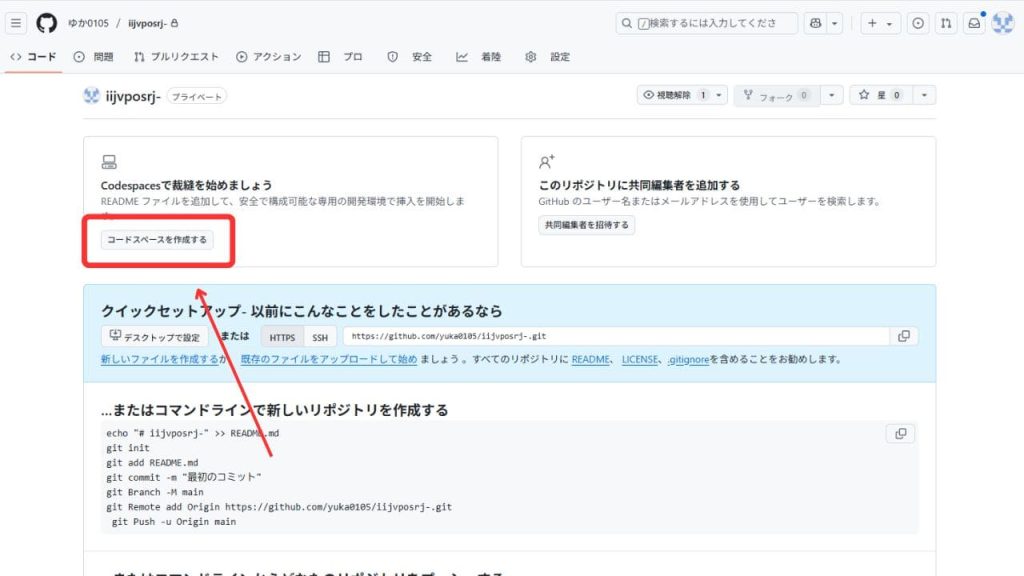The image size is (1024, 576).
Task: Open the pull requests icon in header
Action: pos(945,23)
